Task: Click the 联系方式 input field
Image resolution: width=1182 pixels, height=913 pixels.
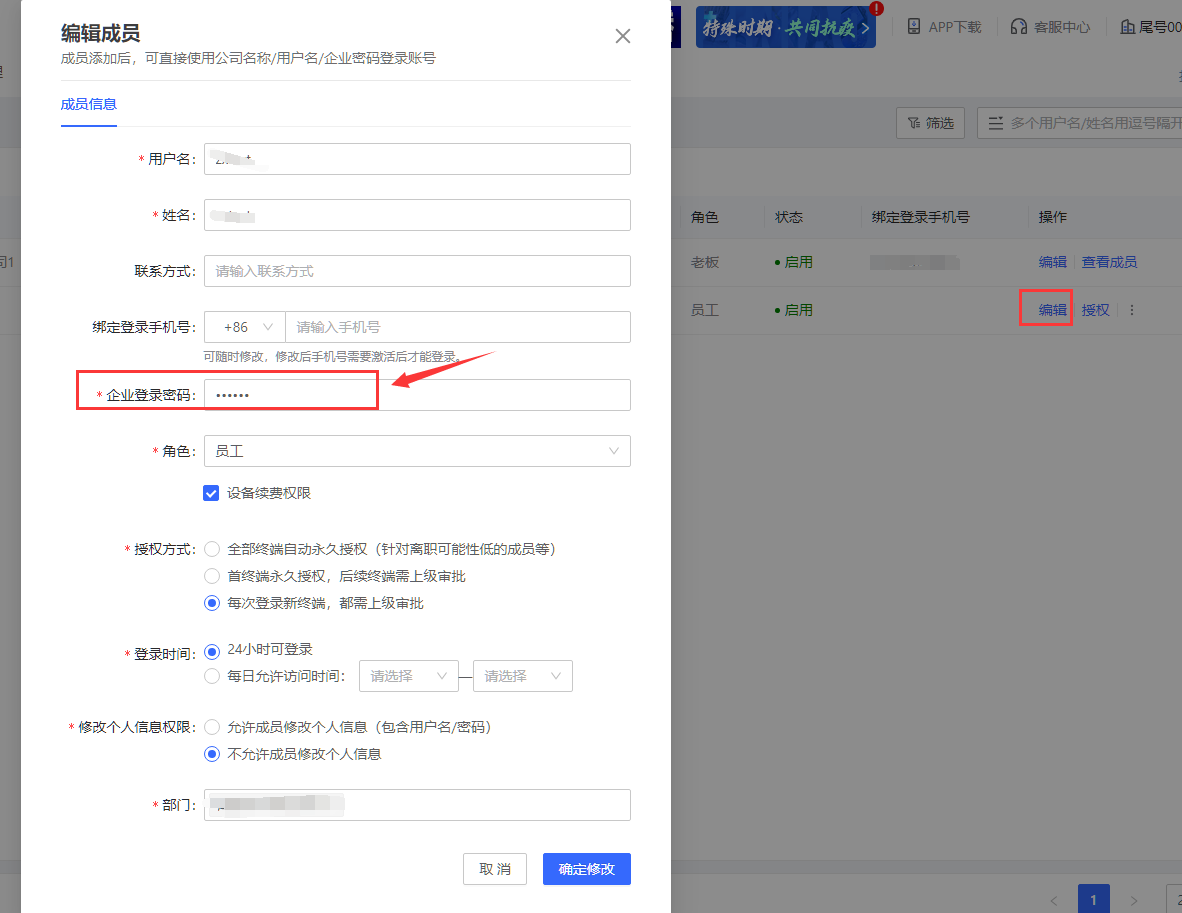Action: (417, 271)
